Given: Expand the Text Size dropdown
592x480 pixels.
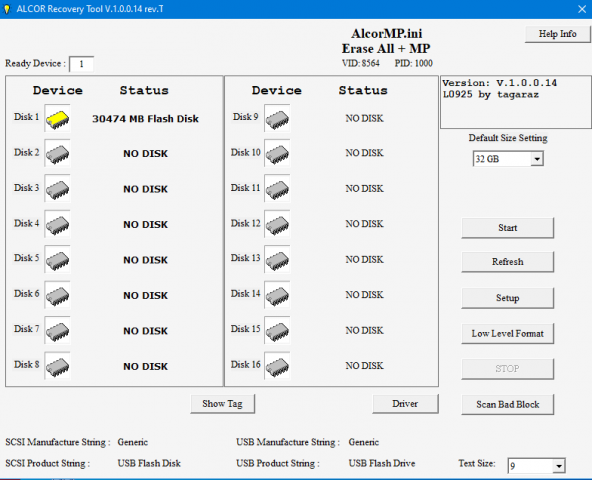Looking at the screenshot, I should 536,466.
